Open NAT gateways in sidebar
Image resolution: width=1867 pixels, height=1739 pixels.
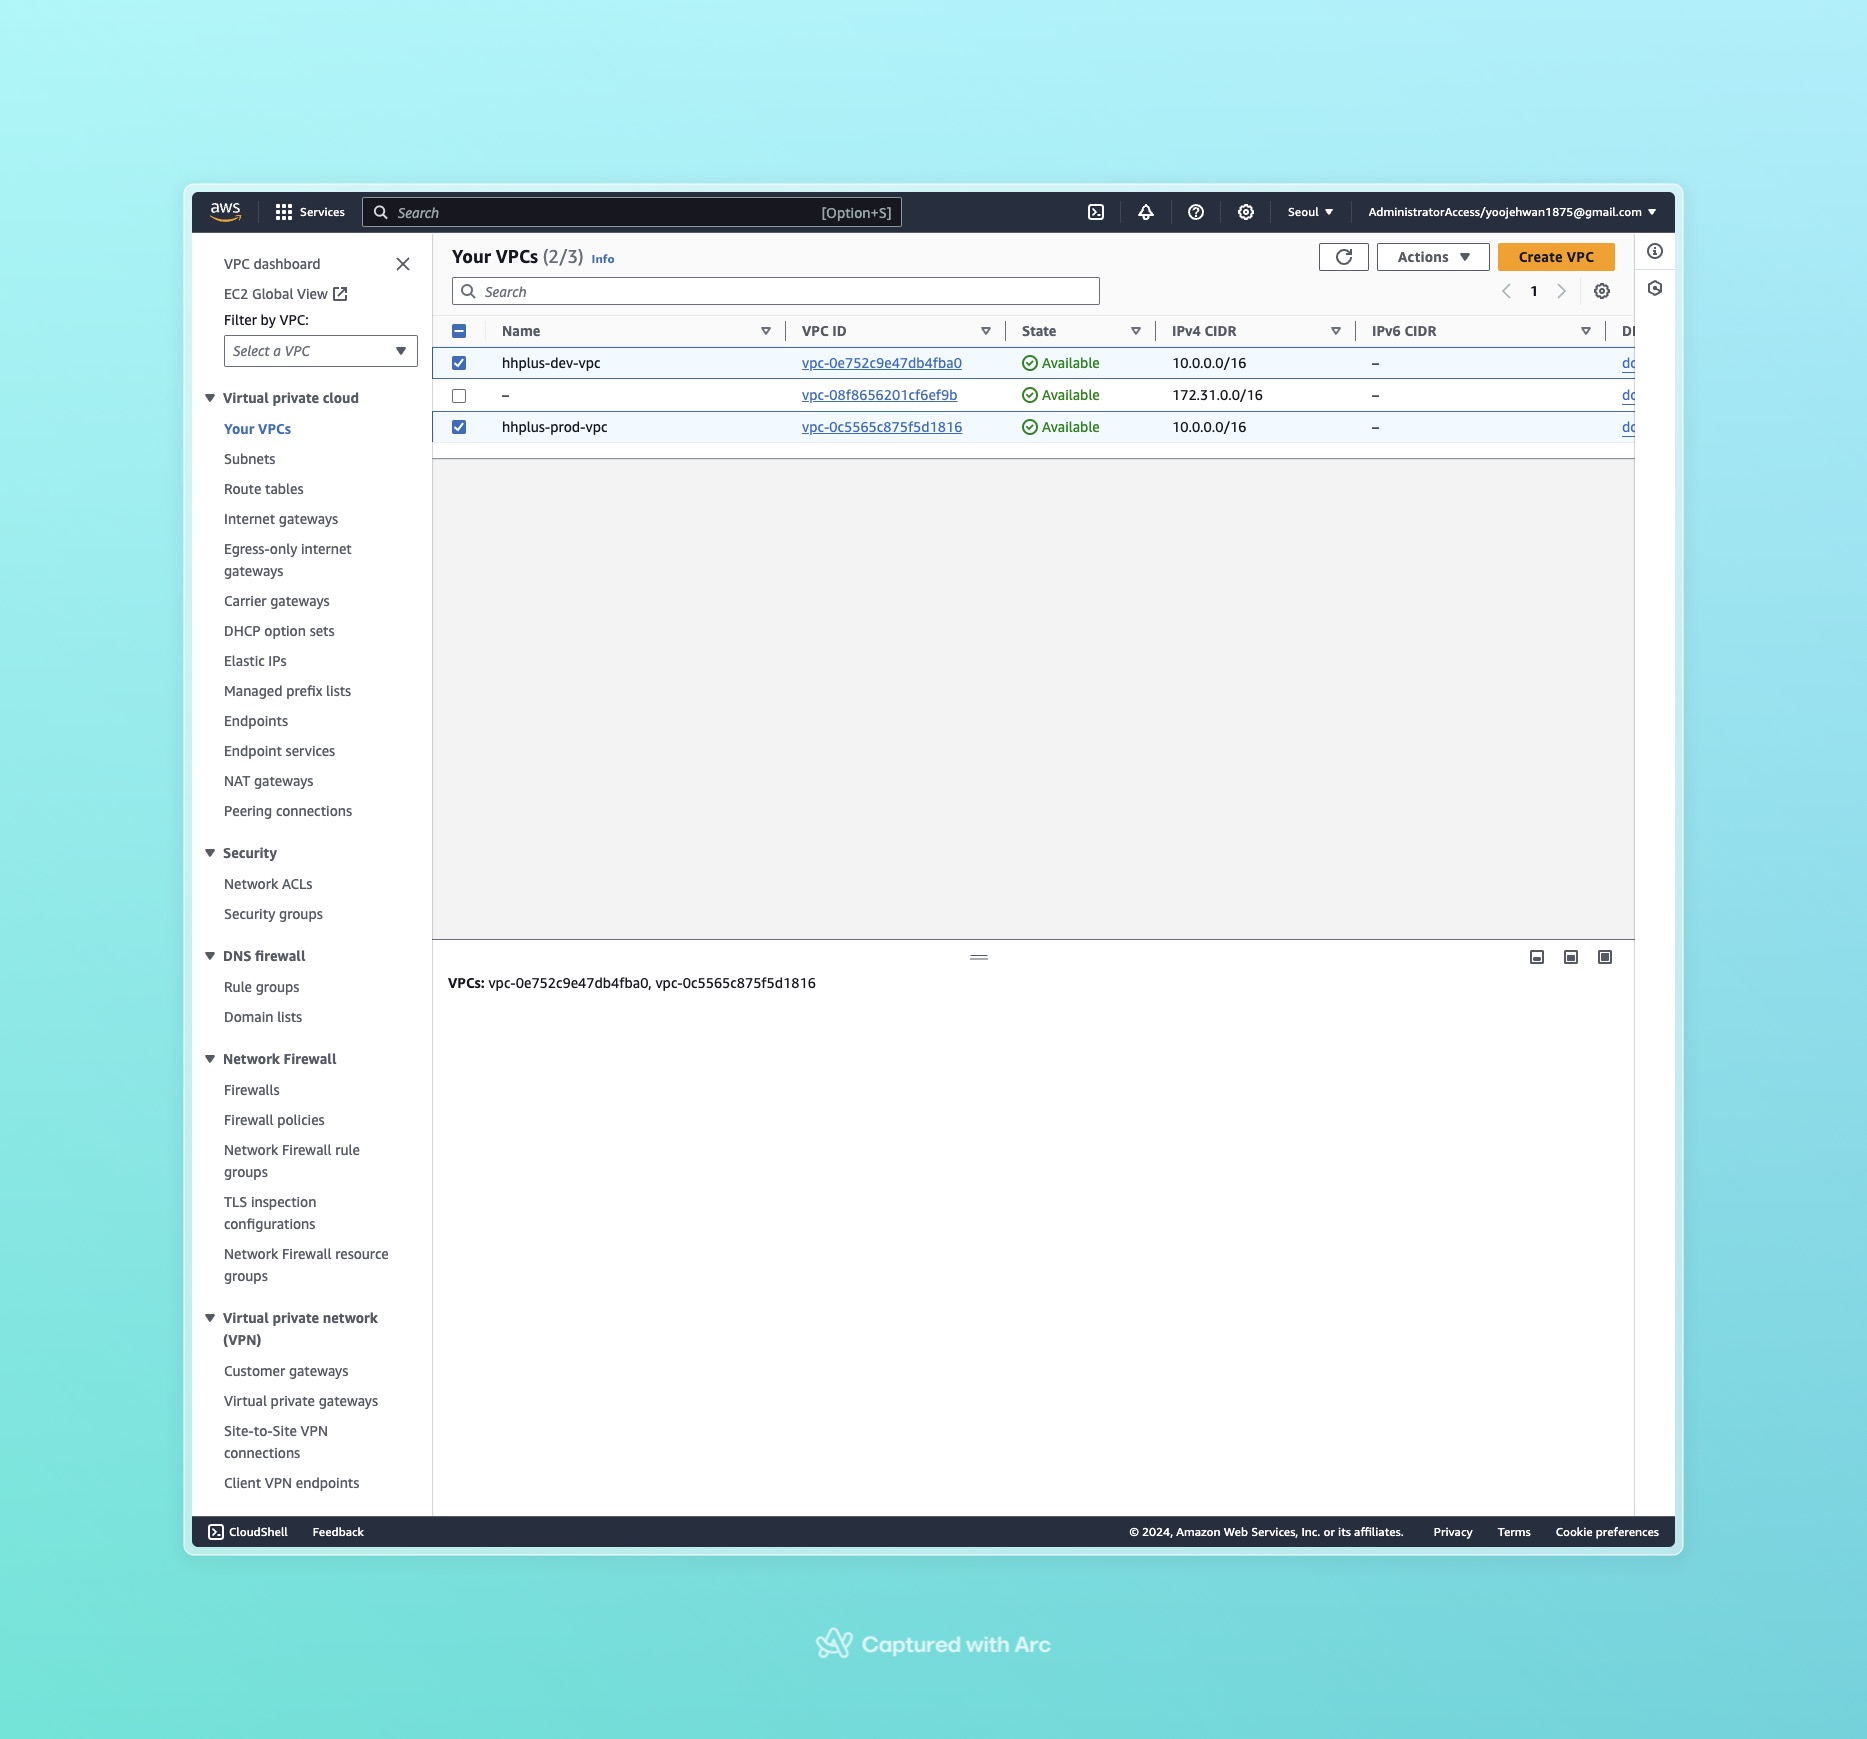tap(269, 781)
